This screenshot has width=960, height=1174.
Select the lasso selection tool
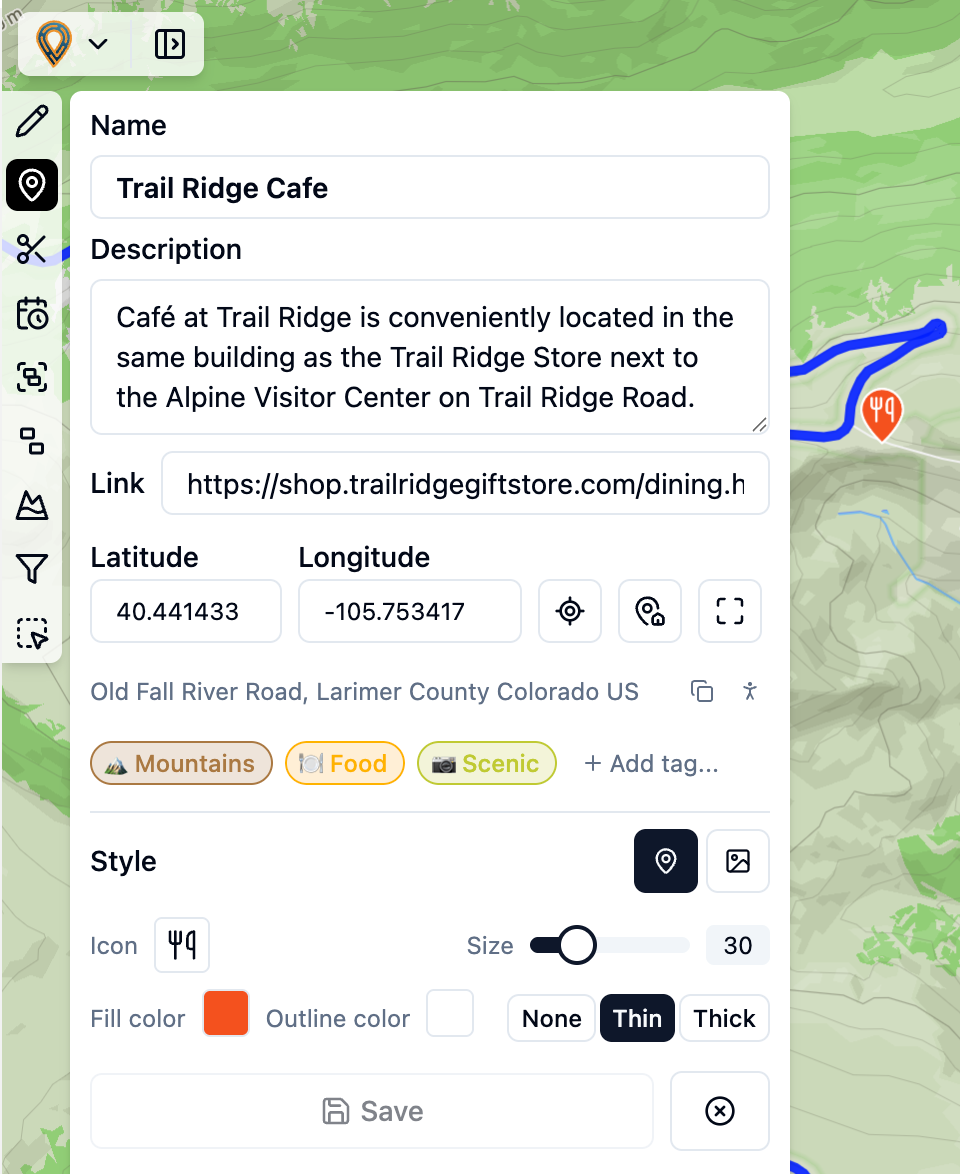point(31,633)
